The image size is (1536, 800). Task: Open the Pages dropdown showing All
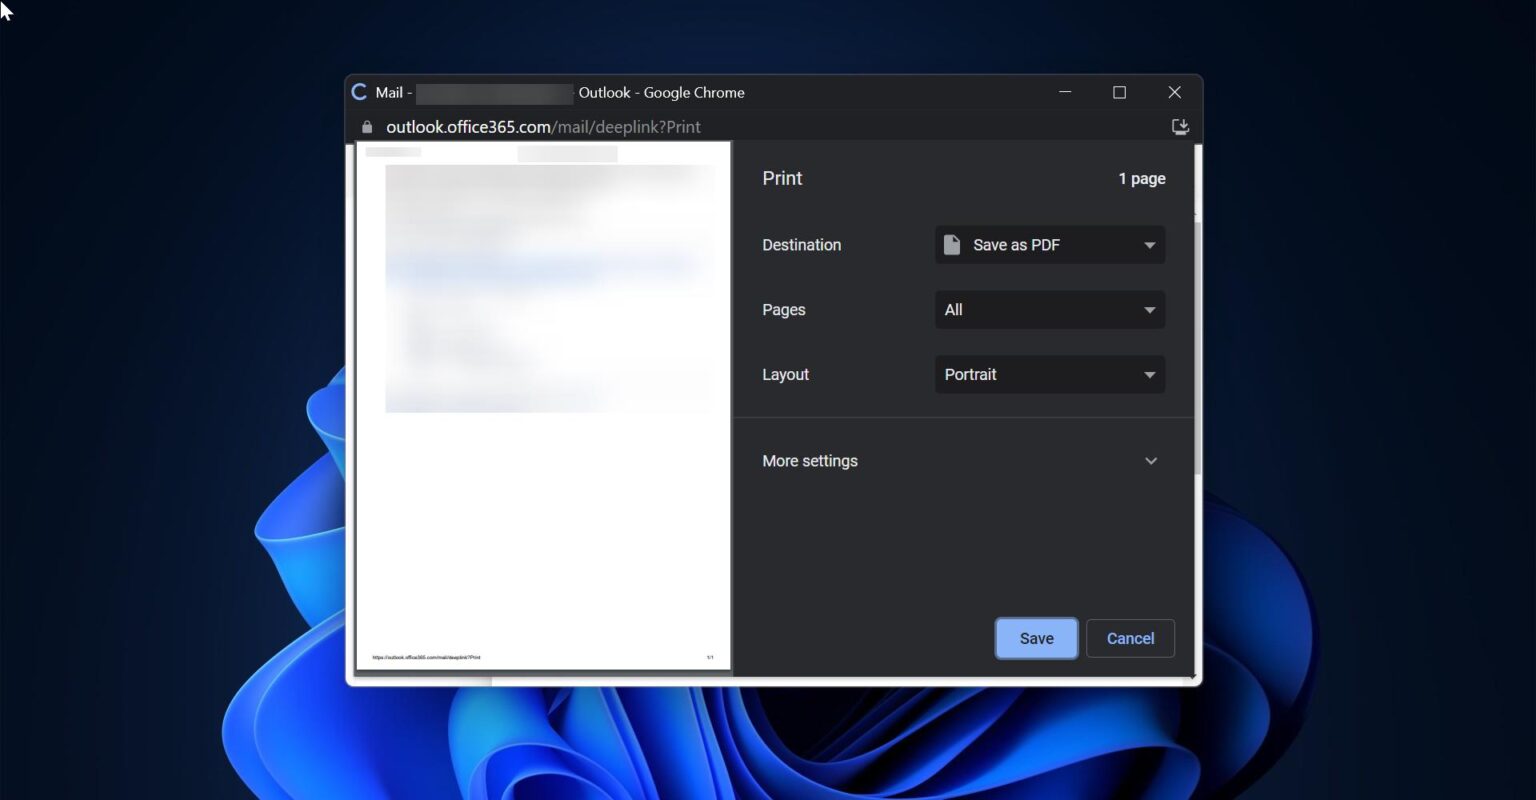point(1049,309)
